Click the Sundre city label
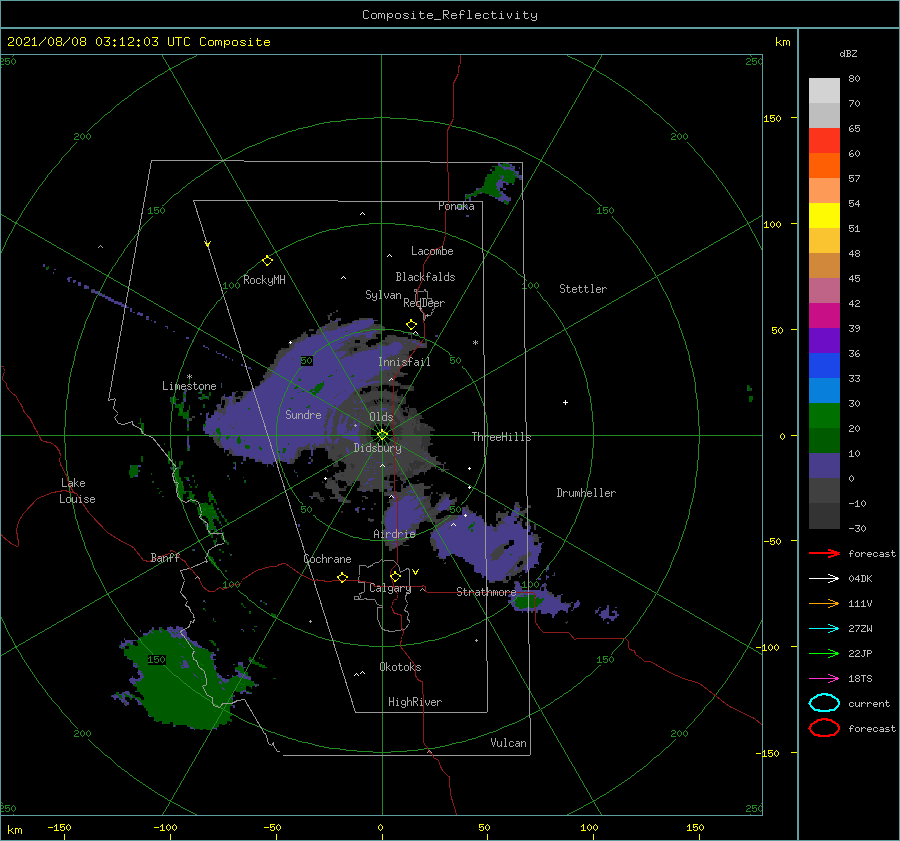This screenshot has height=841, width=900. (x=303, y=414)
